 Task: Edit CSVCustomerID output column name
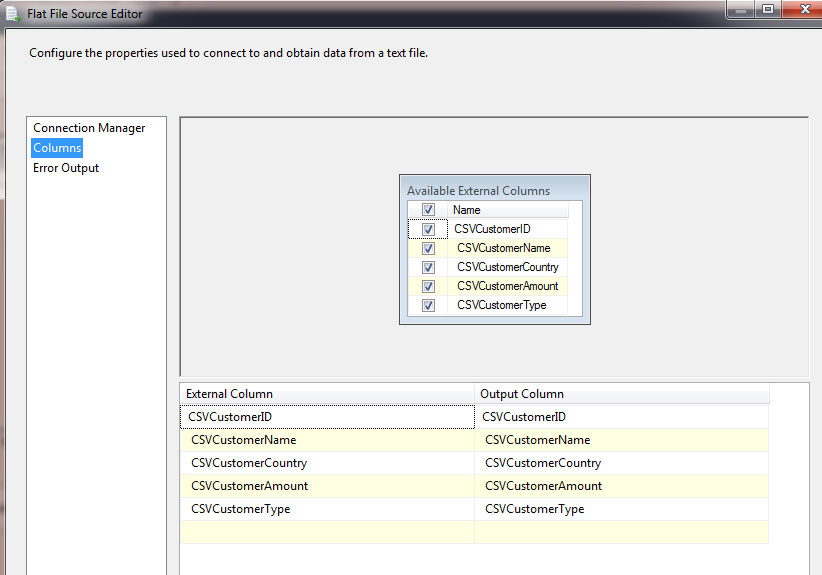pos(621,417)
